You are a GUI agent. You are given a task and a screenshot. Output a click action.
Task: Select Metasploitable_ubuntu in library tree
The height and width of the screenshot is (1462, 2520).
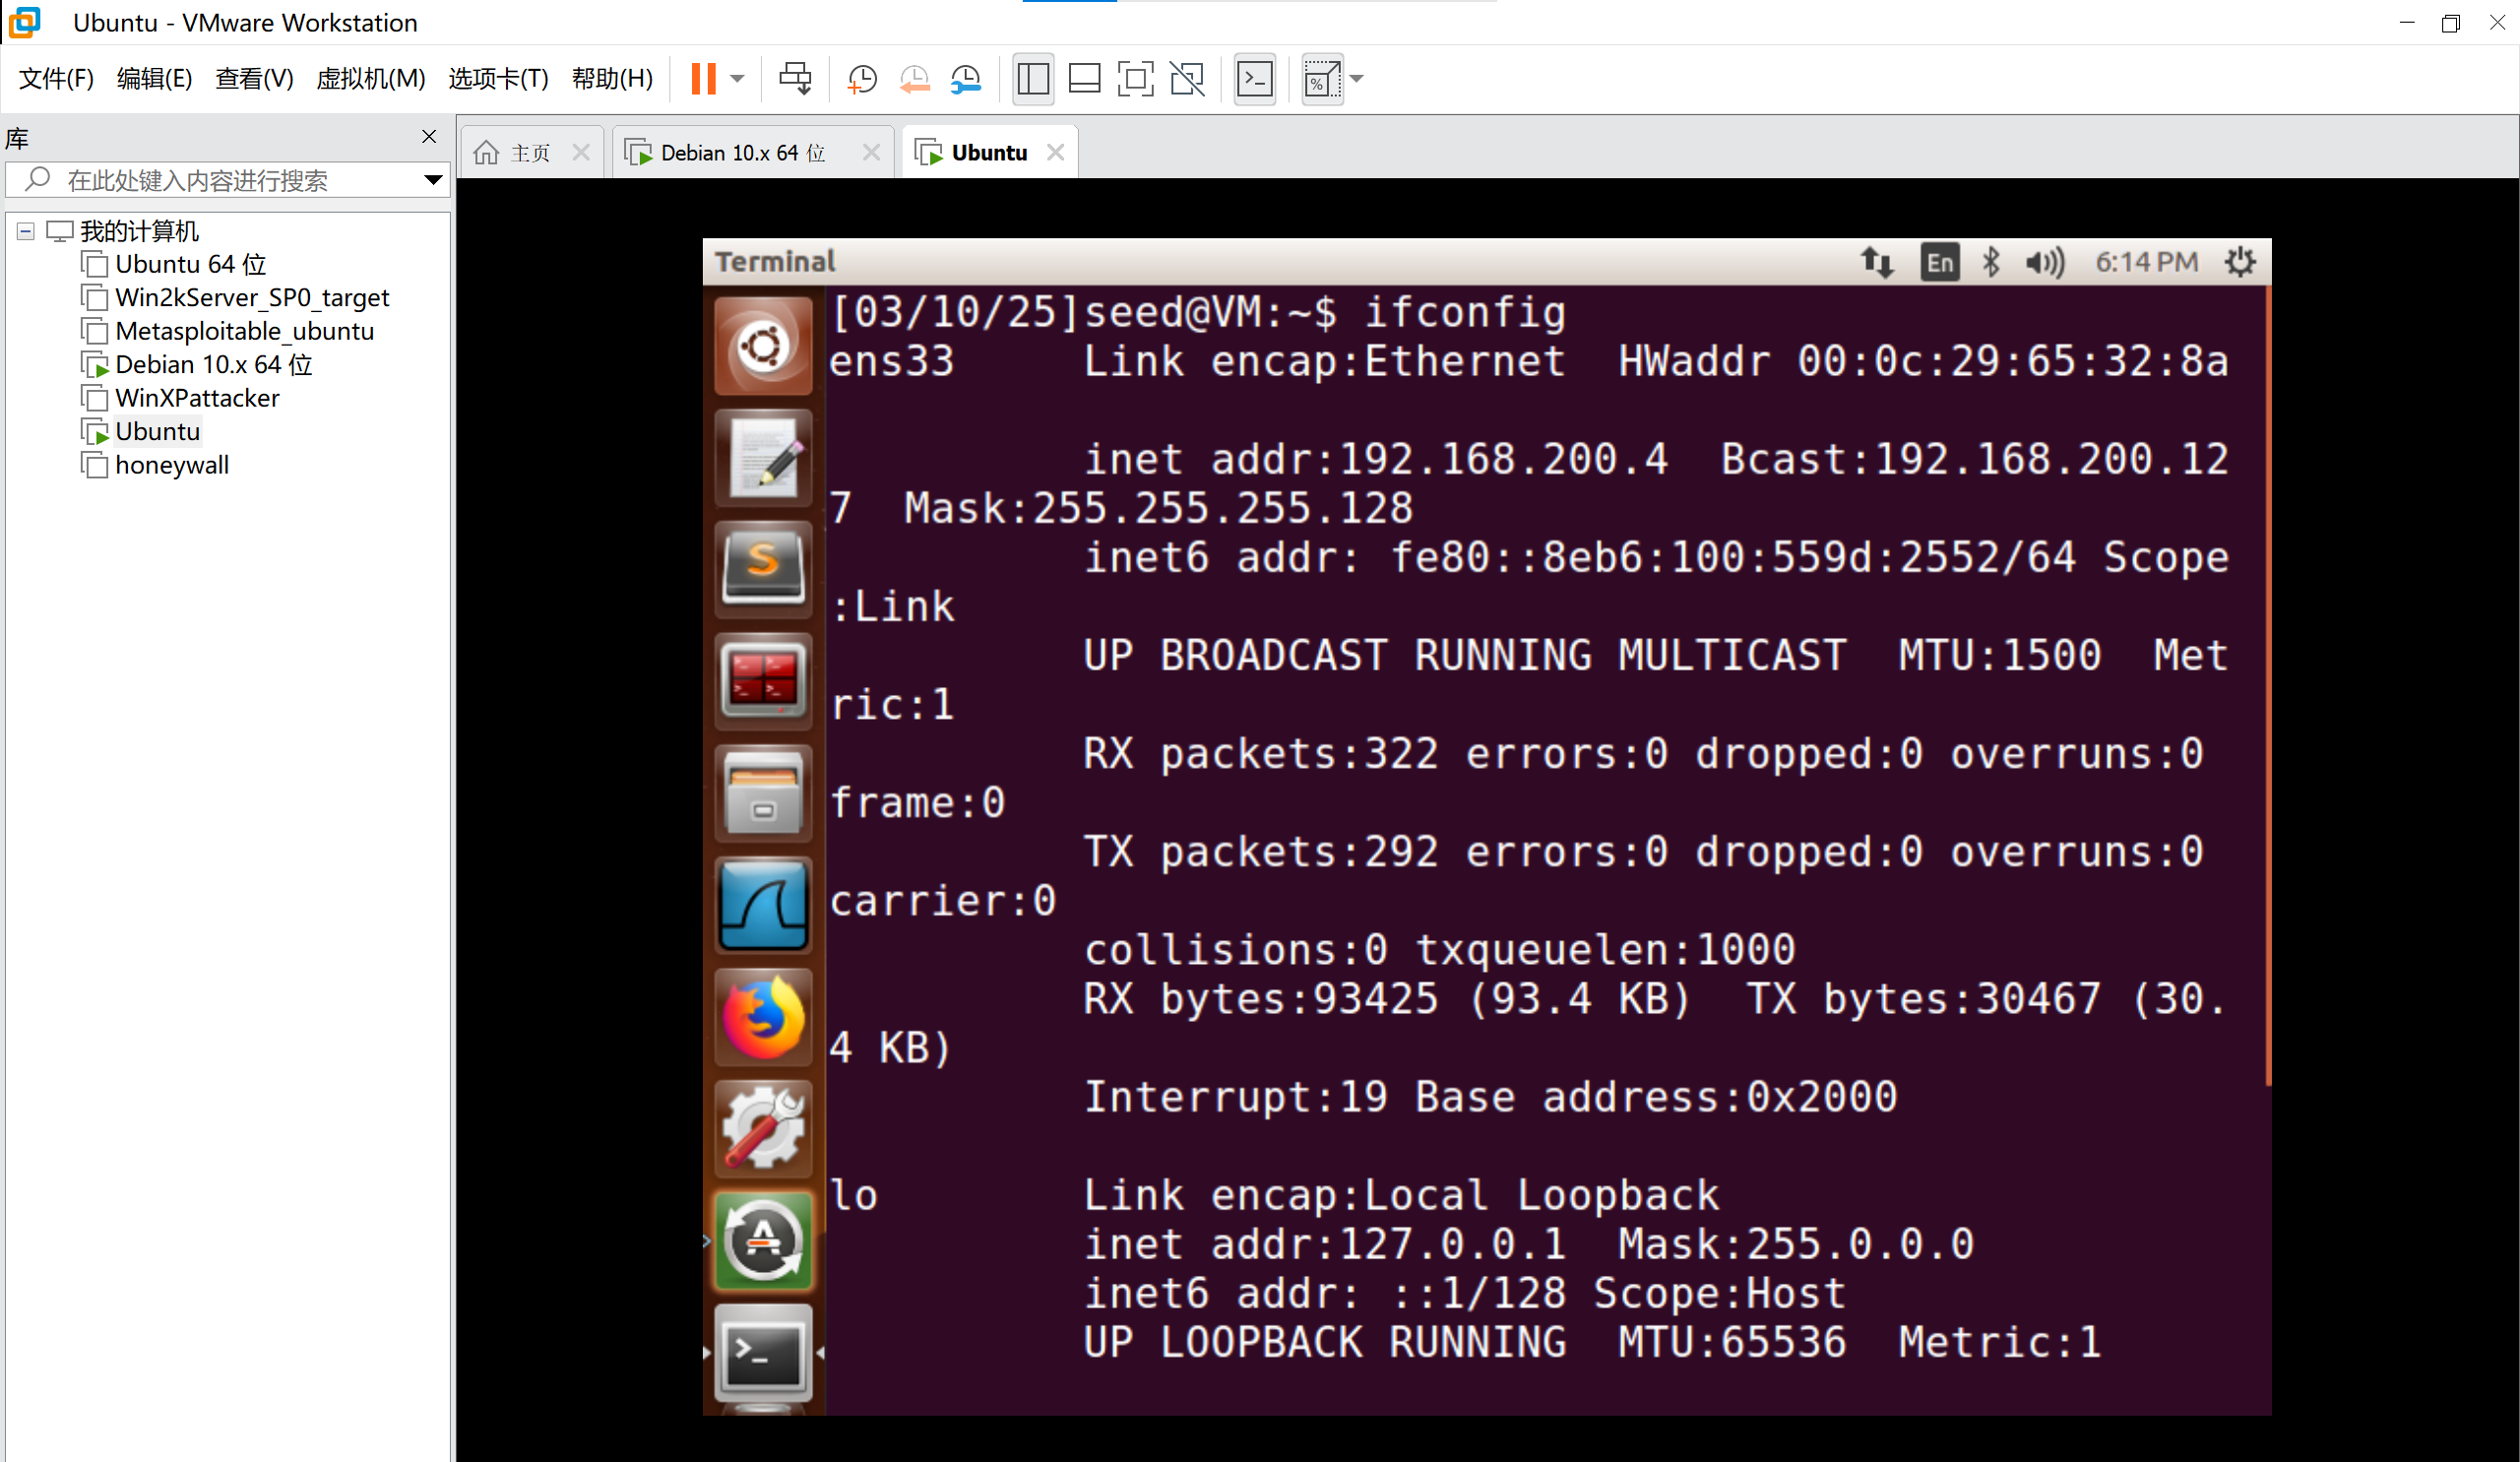coord(244,331)
